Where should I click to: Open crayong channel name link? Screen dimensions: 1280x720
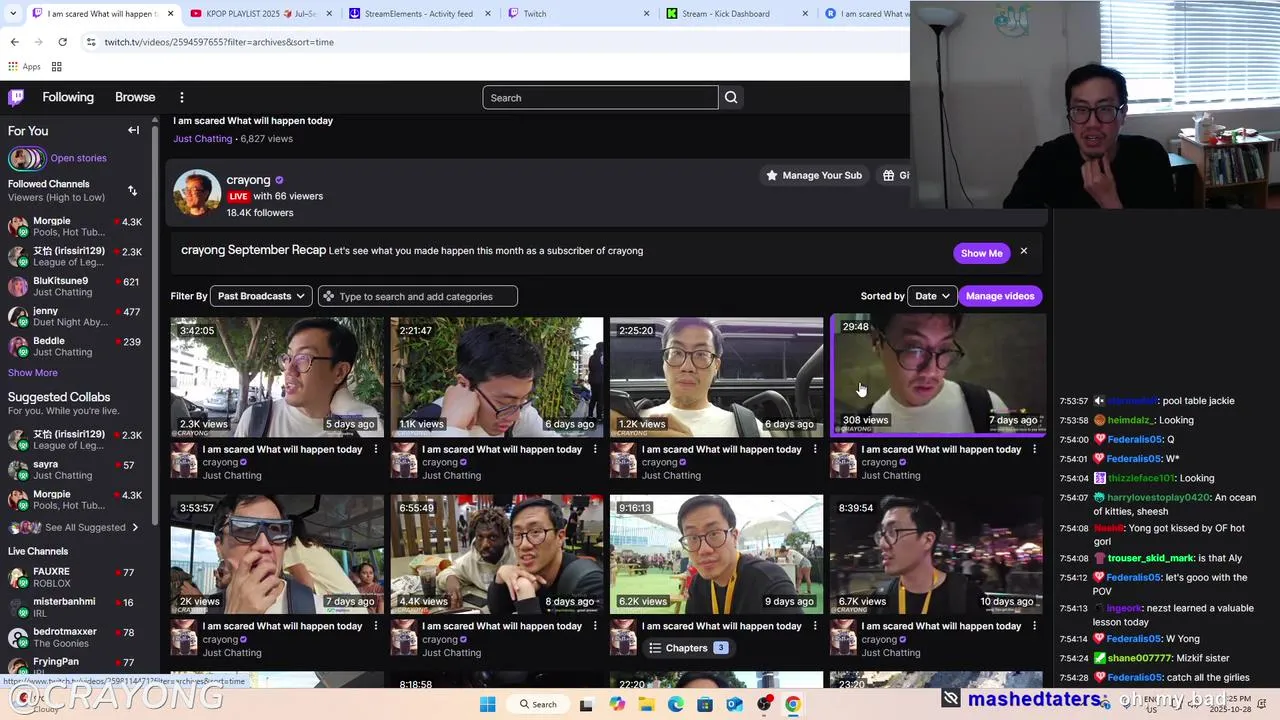(x=248, y=180)
